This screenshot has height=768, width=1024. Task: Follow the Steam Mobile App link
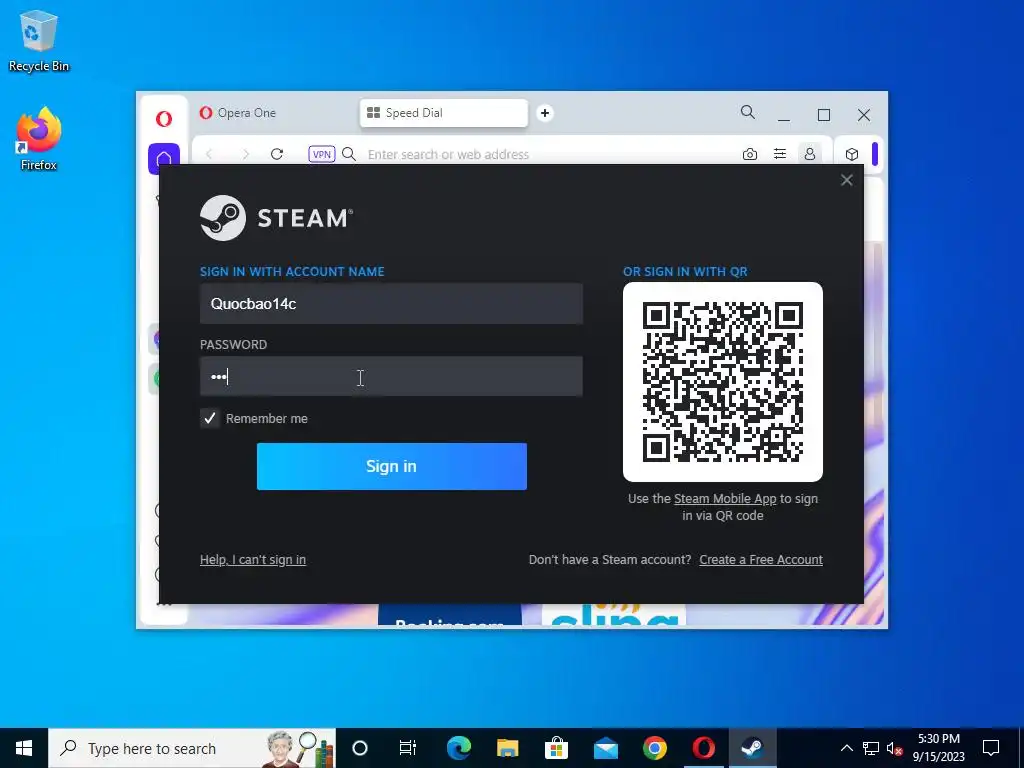click(725, 499)
